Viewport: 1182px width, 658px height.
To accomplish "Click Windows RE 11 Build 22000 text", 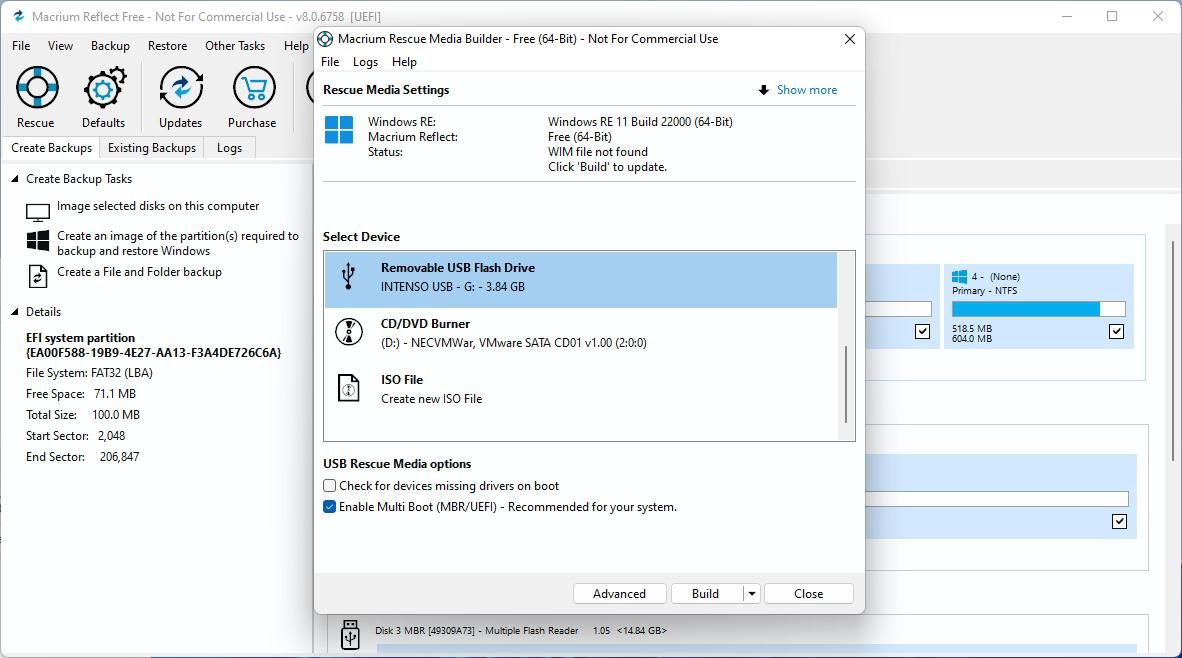I will pyautogui.click(x=640, y=122).
